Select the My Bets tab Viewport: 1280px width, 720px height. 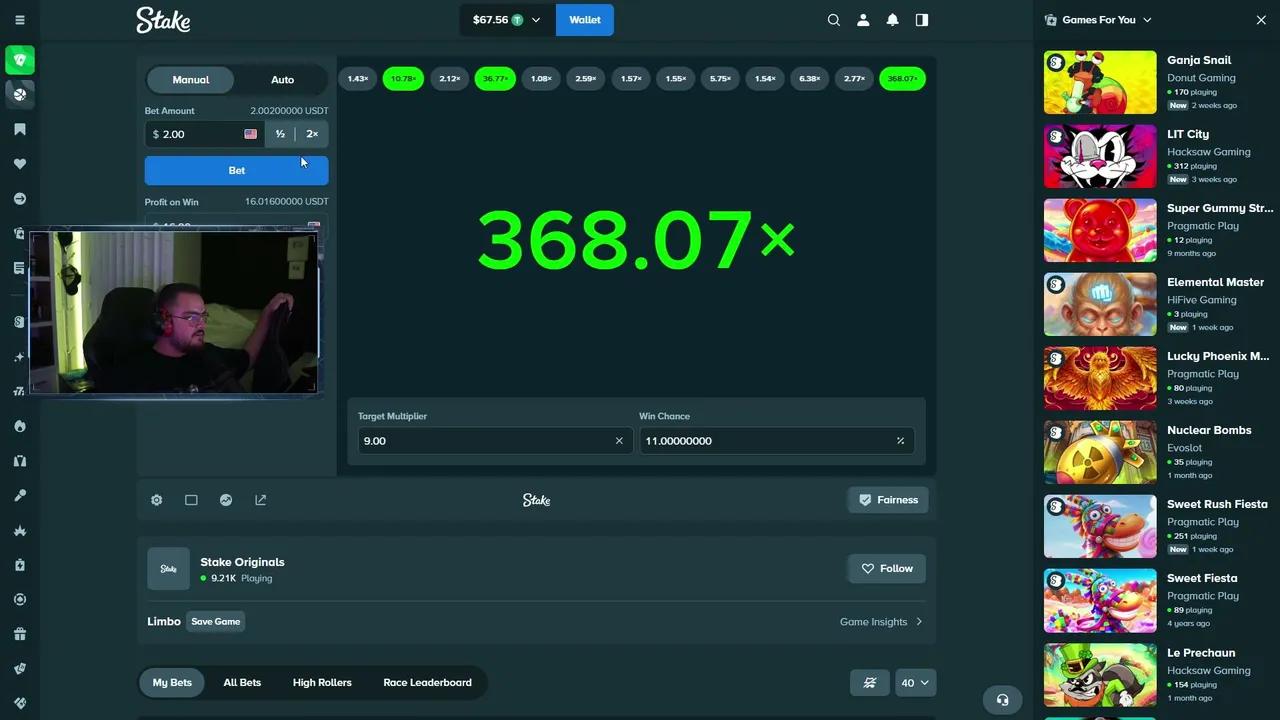click(x=172, y=683)
